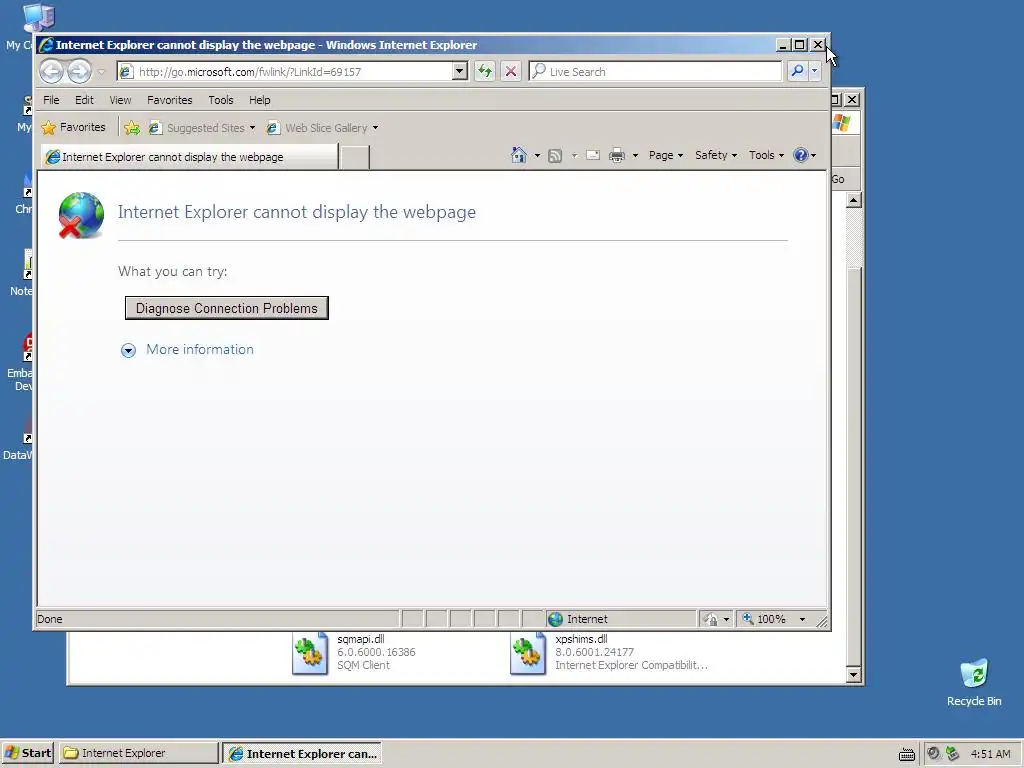Click the globe error icon on page
The image size is (1024, 768).
pos(81,216)
